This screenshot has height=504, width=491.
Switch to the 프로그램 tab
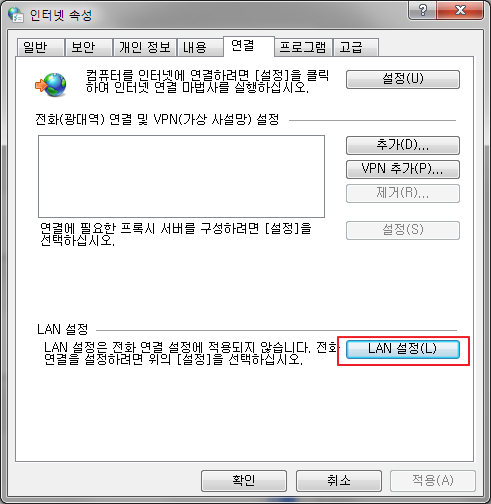pyautogui.click(x=303, y=47)
